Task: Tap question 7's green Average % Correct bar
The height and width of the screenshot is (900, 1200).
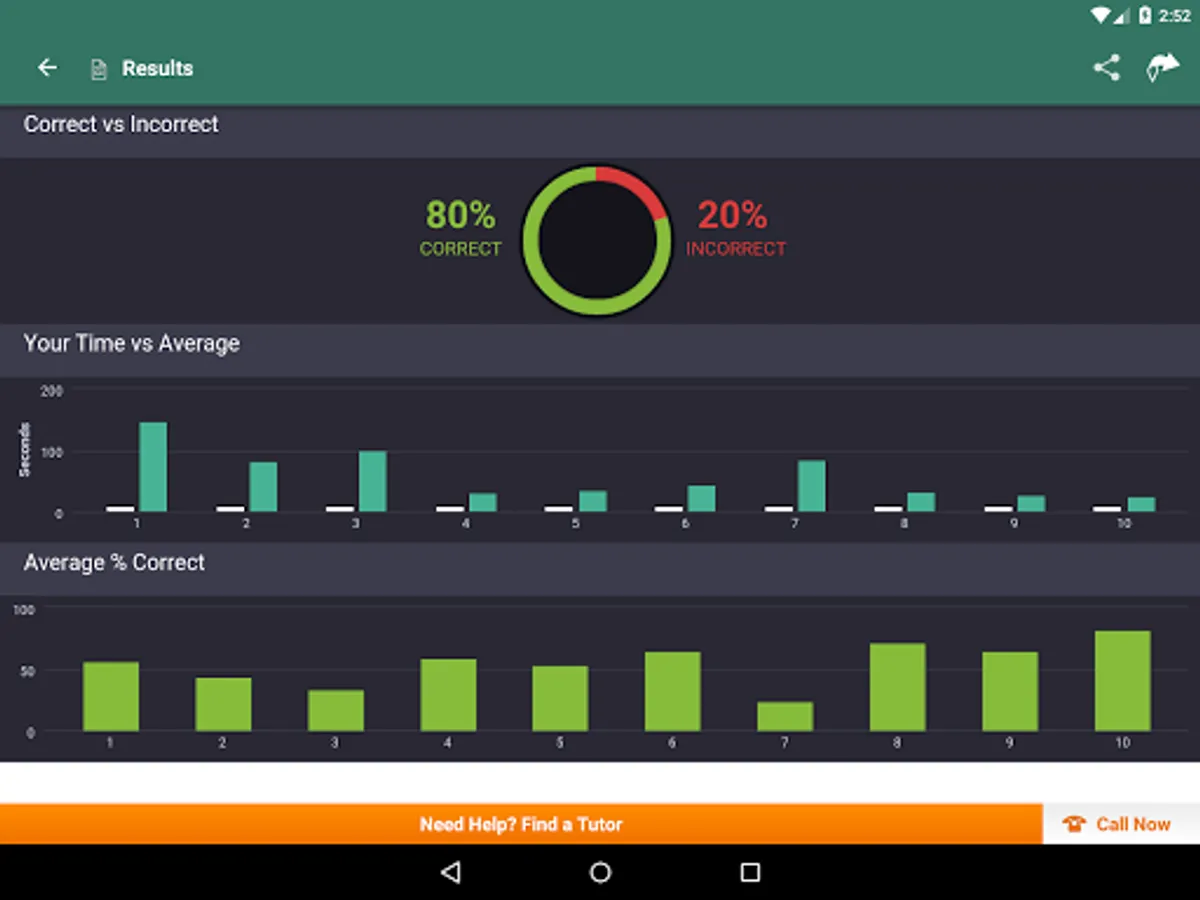Action: click(x=784, y=715)
